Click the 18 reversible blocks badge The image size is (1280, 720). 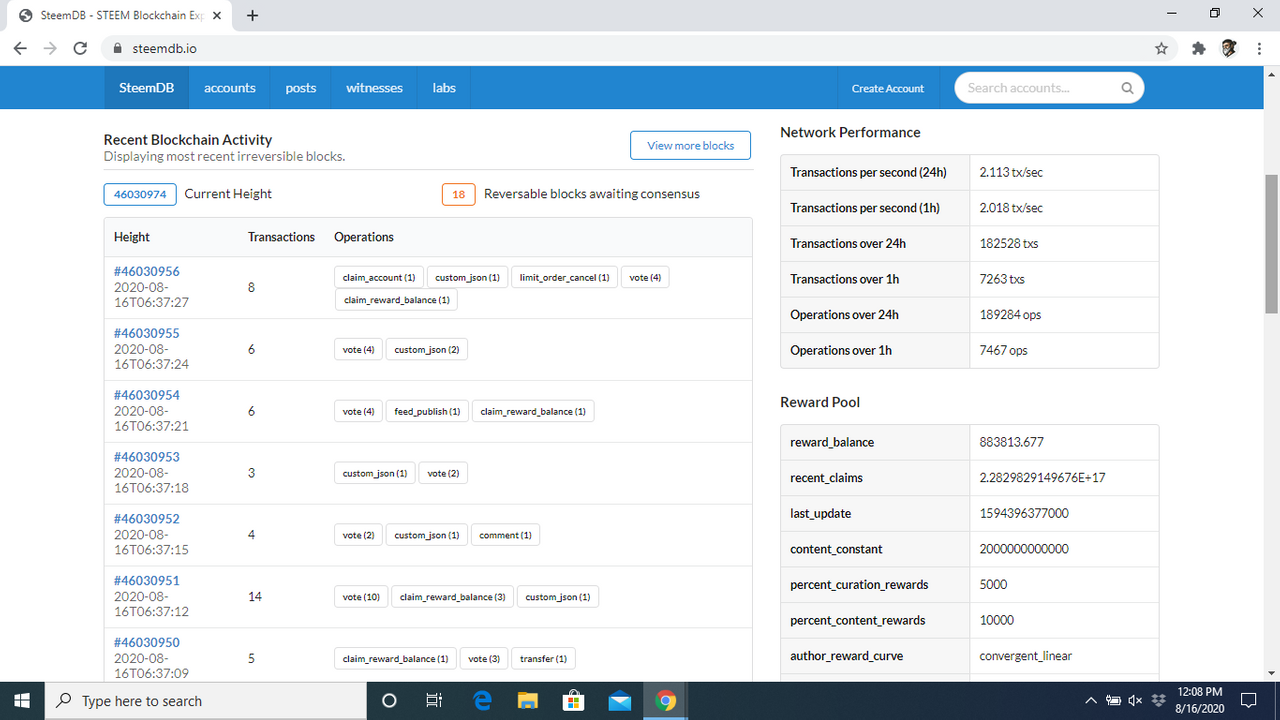458,194
